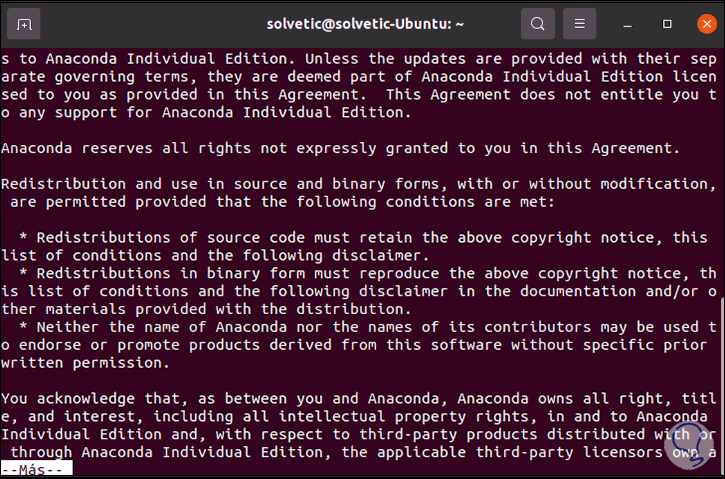
Task: Click the "list of conditions and the following disclaimer." line
Action: tap(200, 255)
